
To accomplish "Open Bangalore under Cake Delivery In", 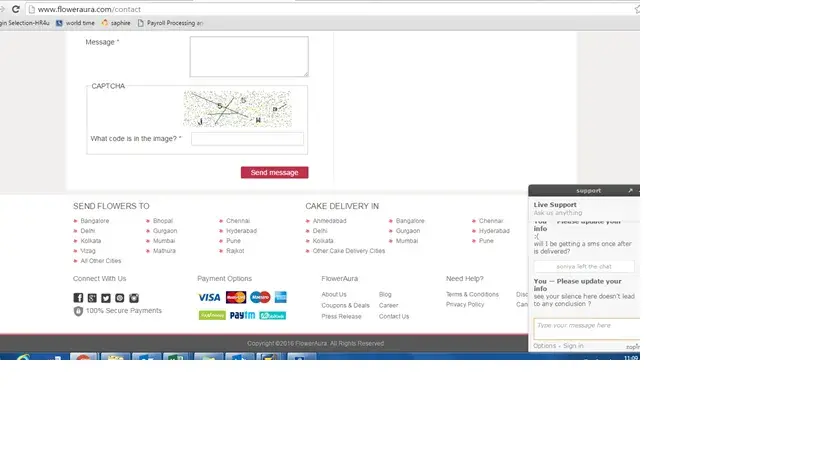I will point(410,221).
